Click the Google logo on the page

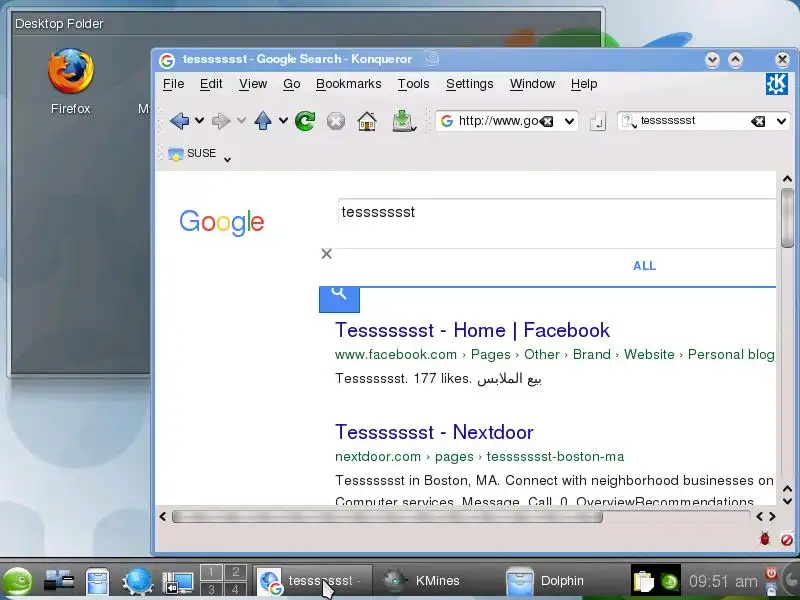[221, 223]
